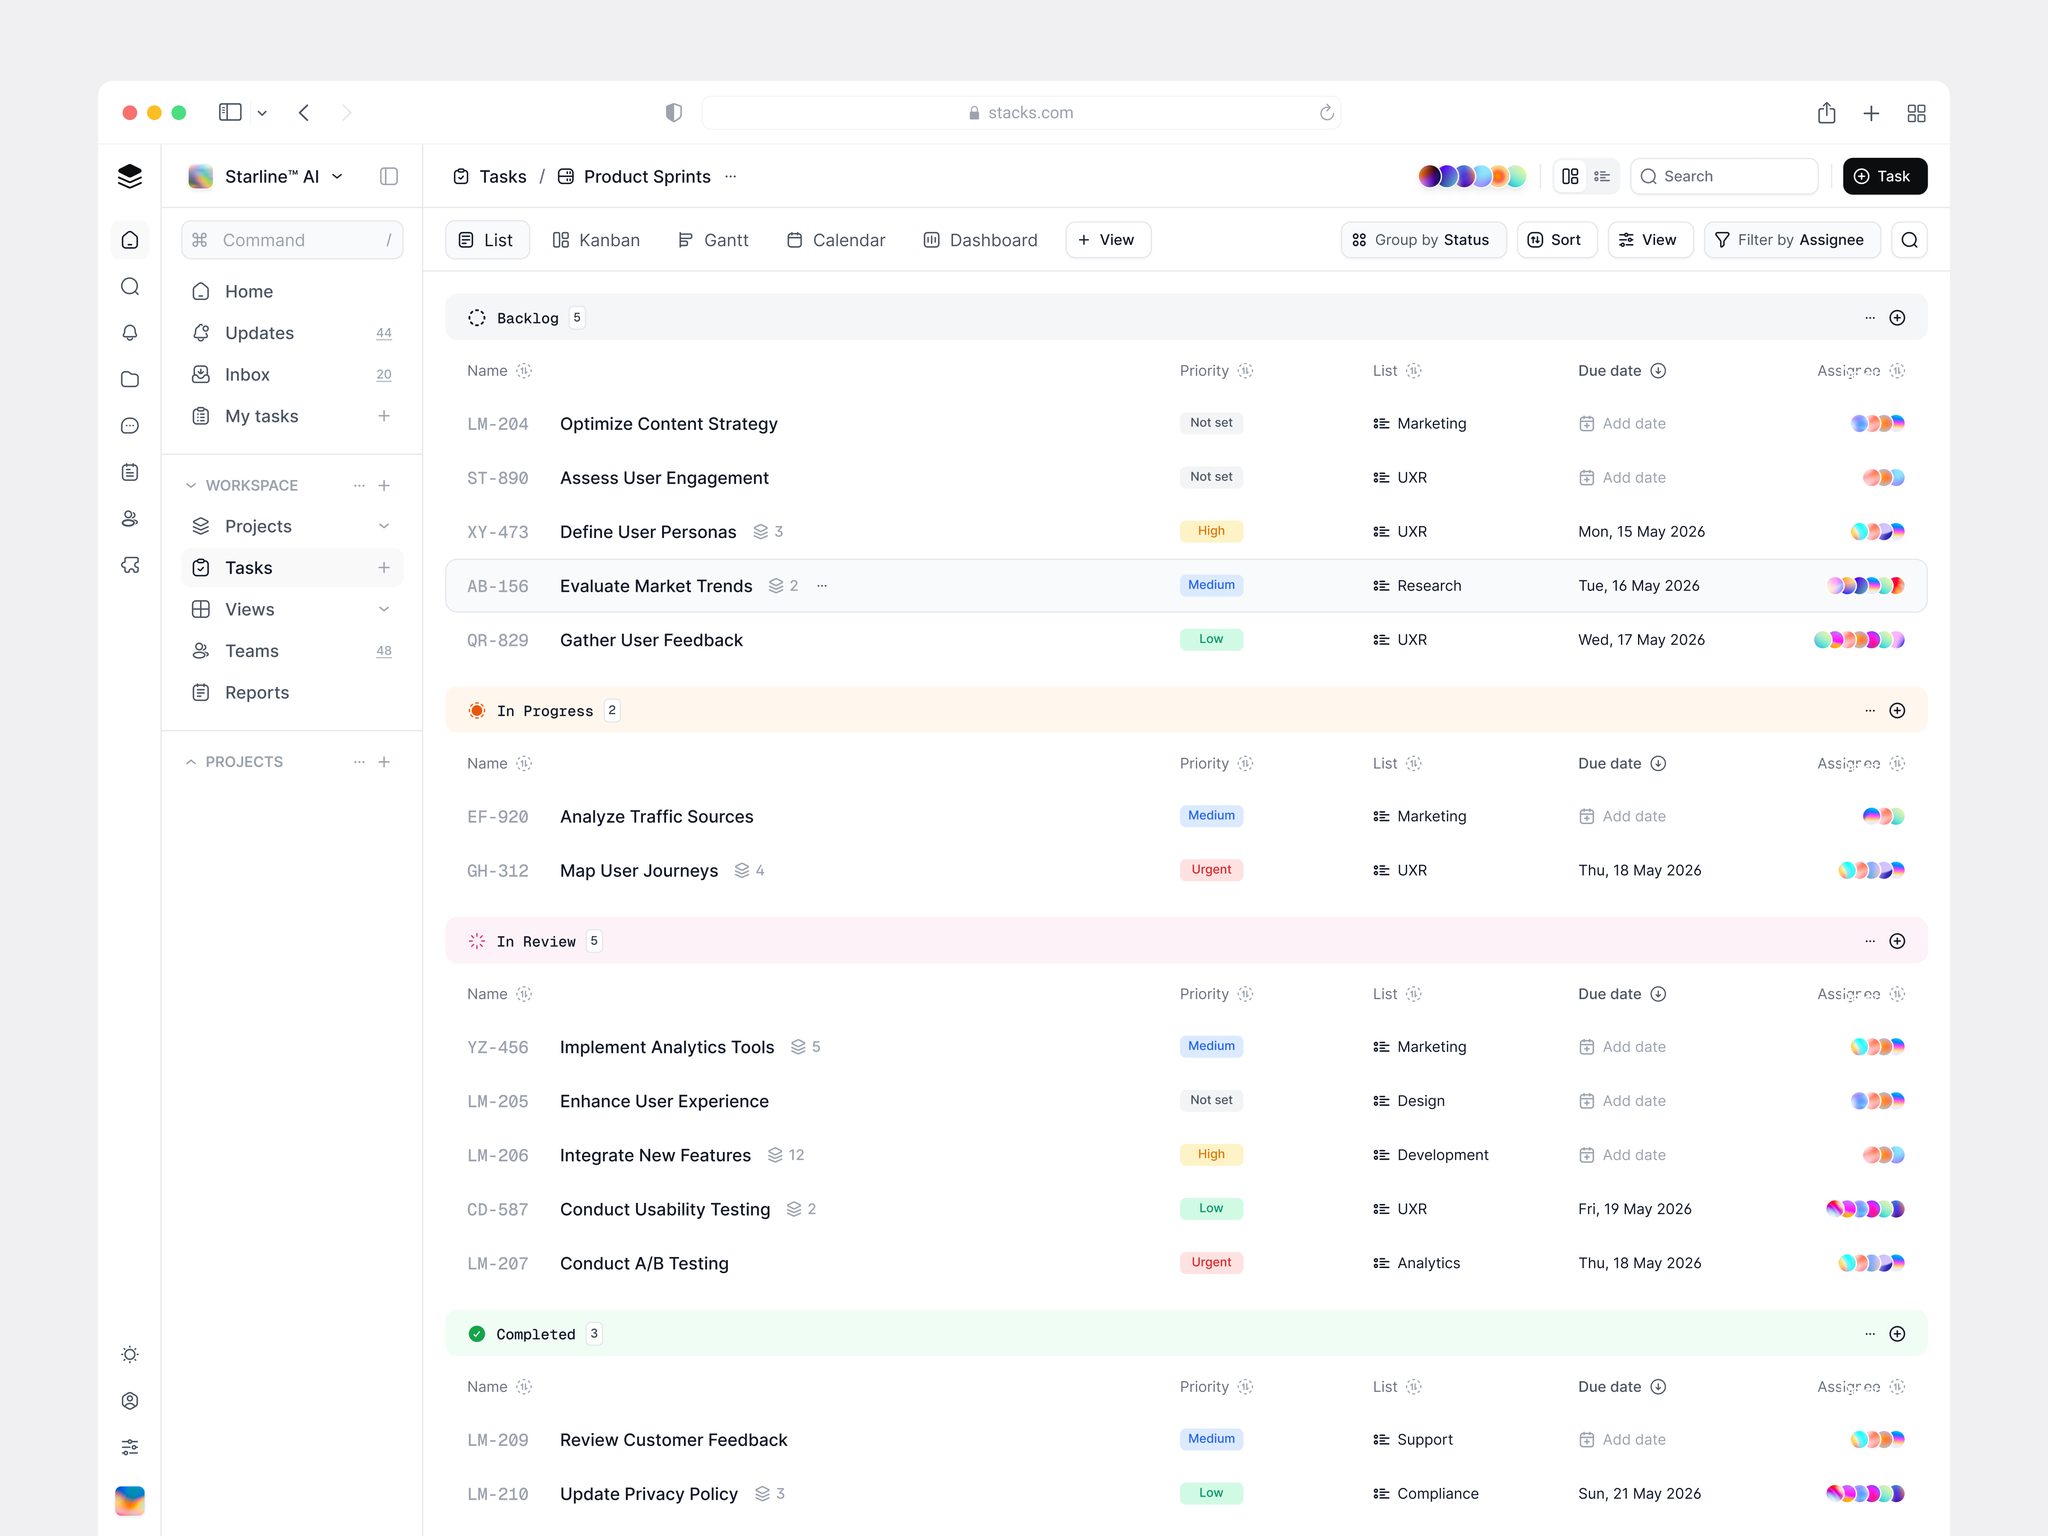This screenshot has width=2048, height=1536.
Task: Open In Progress group options menu
Action: point(1870,711)
